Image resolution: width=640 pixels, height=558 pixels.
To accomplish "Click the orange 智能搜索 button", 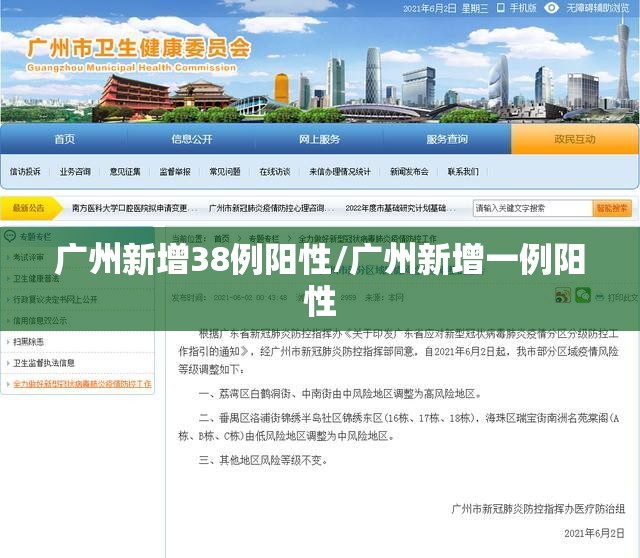I will coord(612,208).
